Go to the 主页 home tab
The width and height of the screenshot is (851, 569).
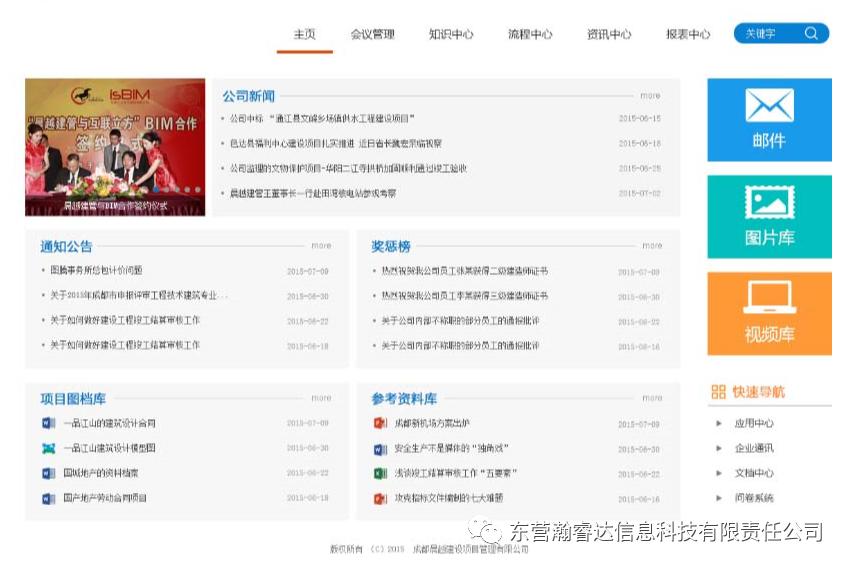tap(304, 34)
